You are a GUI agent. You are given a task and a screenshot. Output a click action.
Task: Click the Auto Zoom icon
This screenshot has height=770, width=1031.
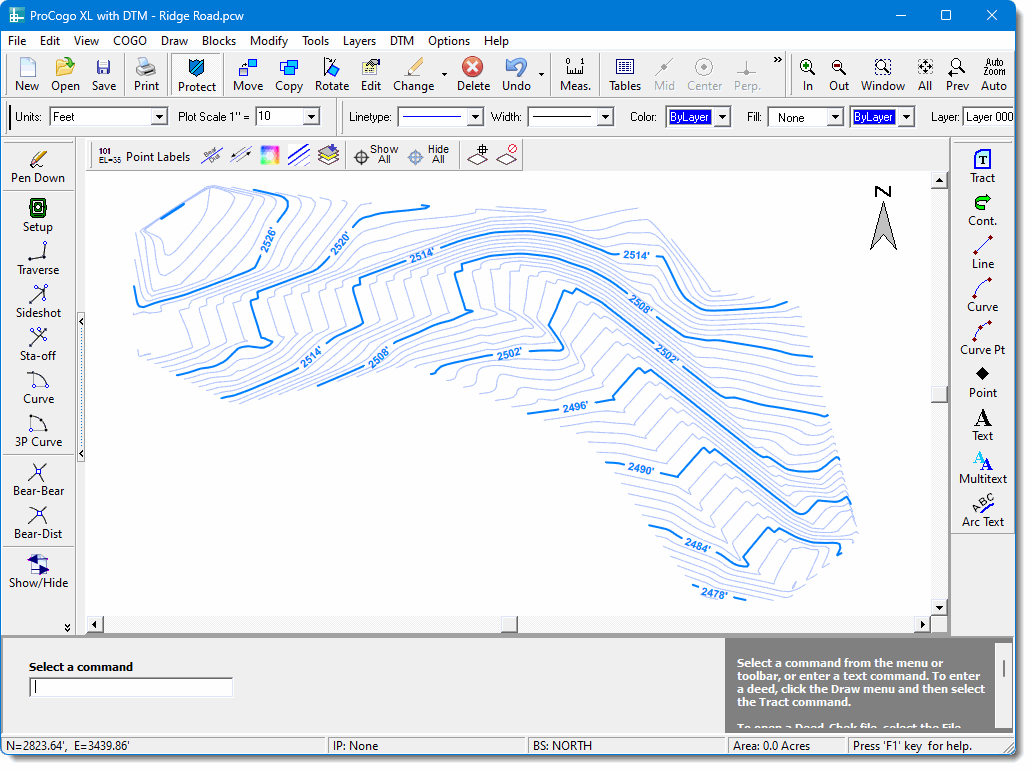pyautogui.click(x=993, y=74)
